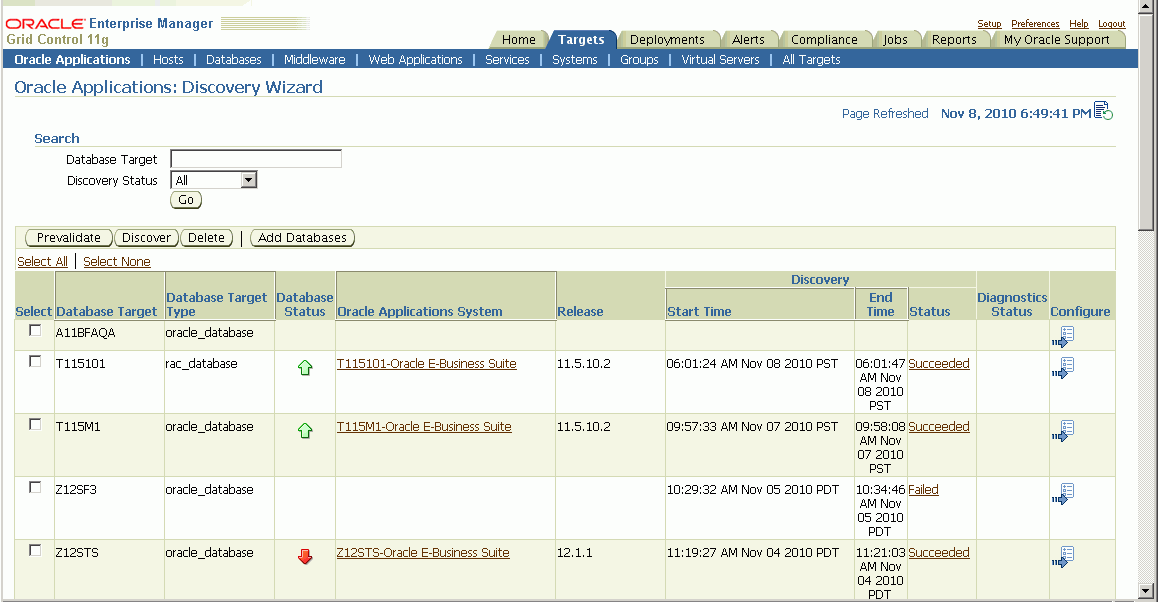1158x602 pixels.
Task: Click the Prevalidate button
Action: point(69,238)
